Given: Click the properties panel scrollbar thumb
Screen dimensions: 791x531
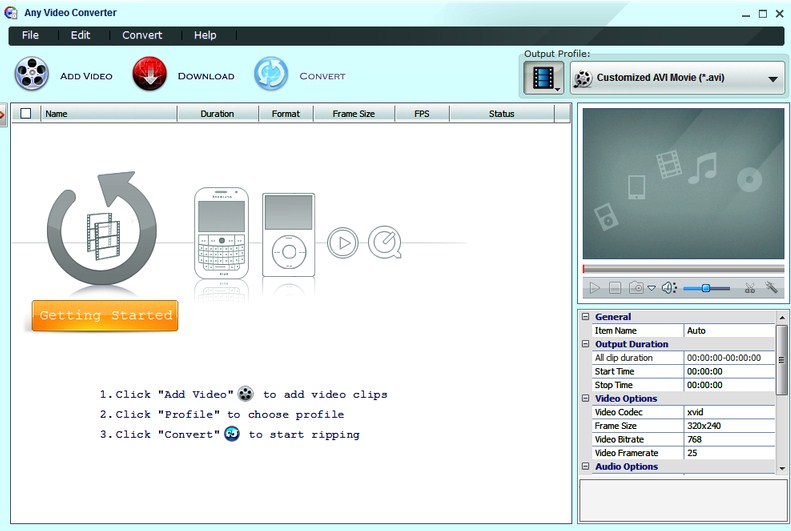Looking at the screenshot, I should coord(782,360).
